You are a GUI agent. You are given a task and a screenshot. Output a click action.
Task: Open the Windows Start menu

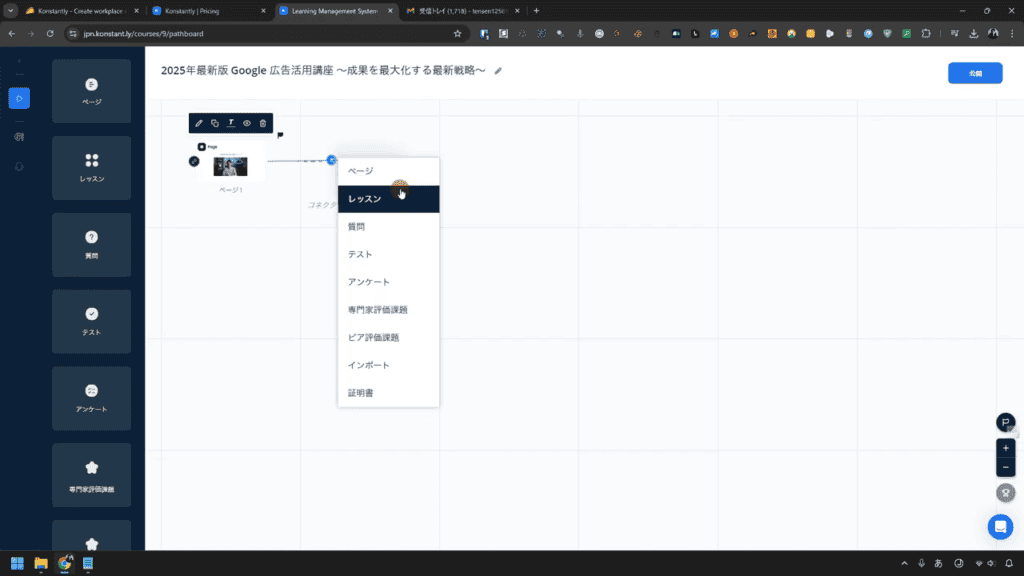pos(17,563)
